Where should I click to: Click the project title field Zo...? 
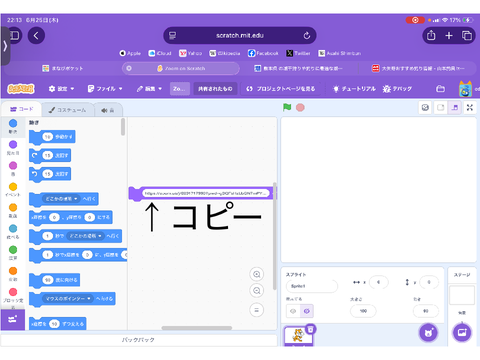(x=180, y=89)
